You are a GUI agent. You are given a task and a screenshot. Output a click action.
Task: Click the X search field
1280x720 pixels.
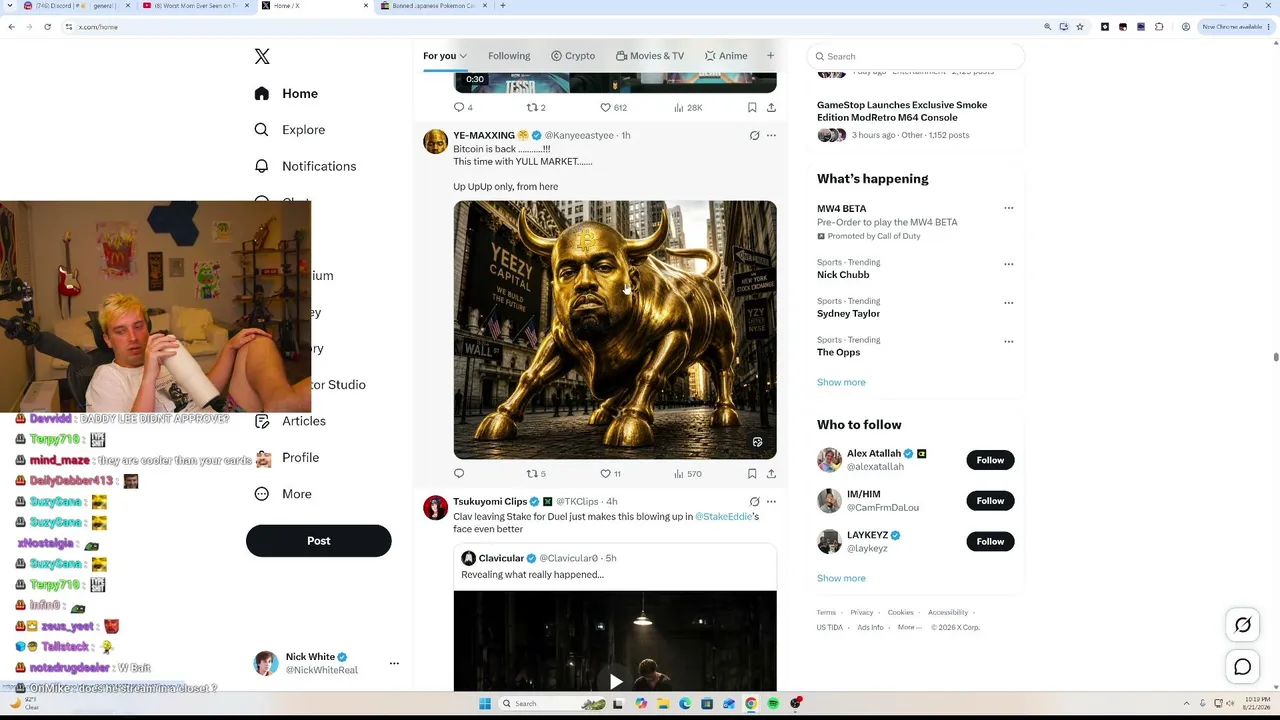[915, 57]
